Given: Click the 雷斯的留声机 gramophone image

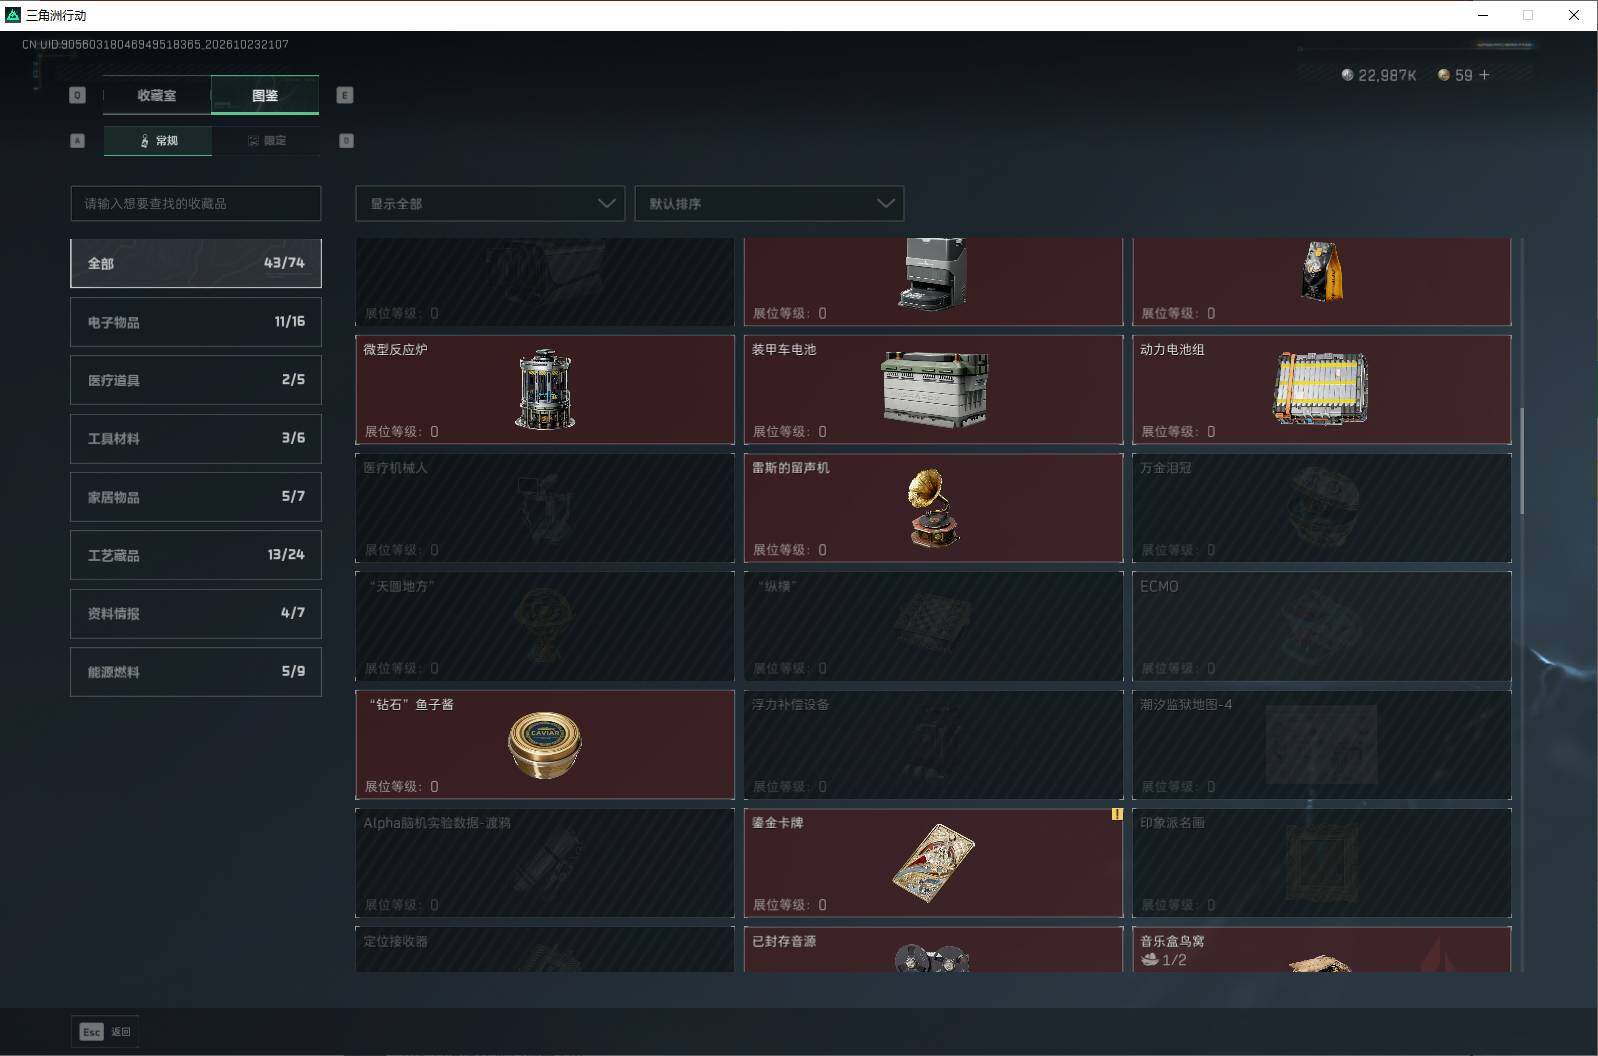Looking at the screenshot, I should tap(934, 508).
